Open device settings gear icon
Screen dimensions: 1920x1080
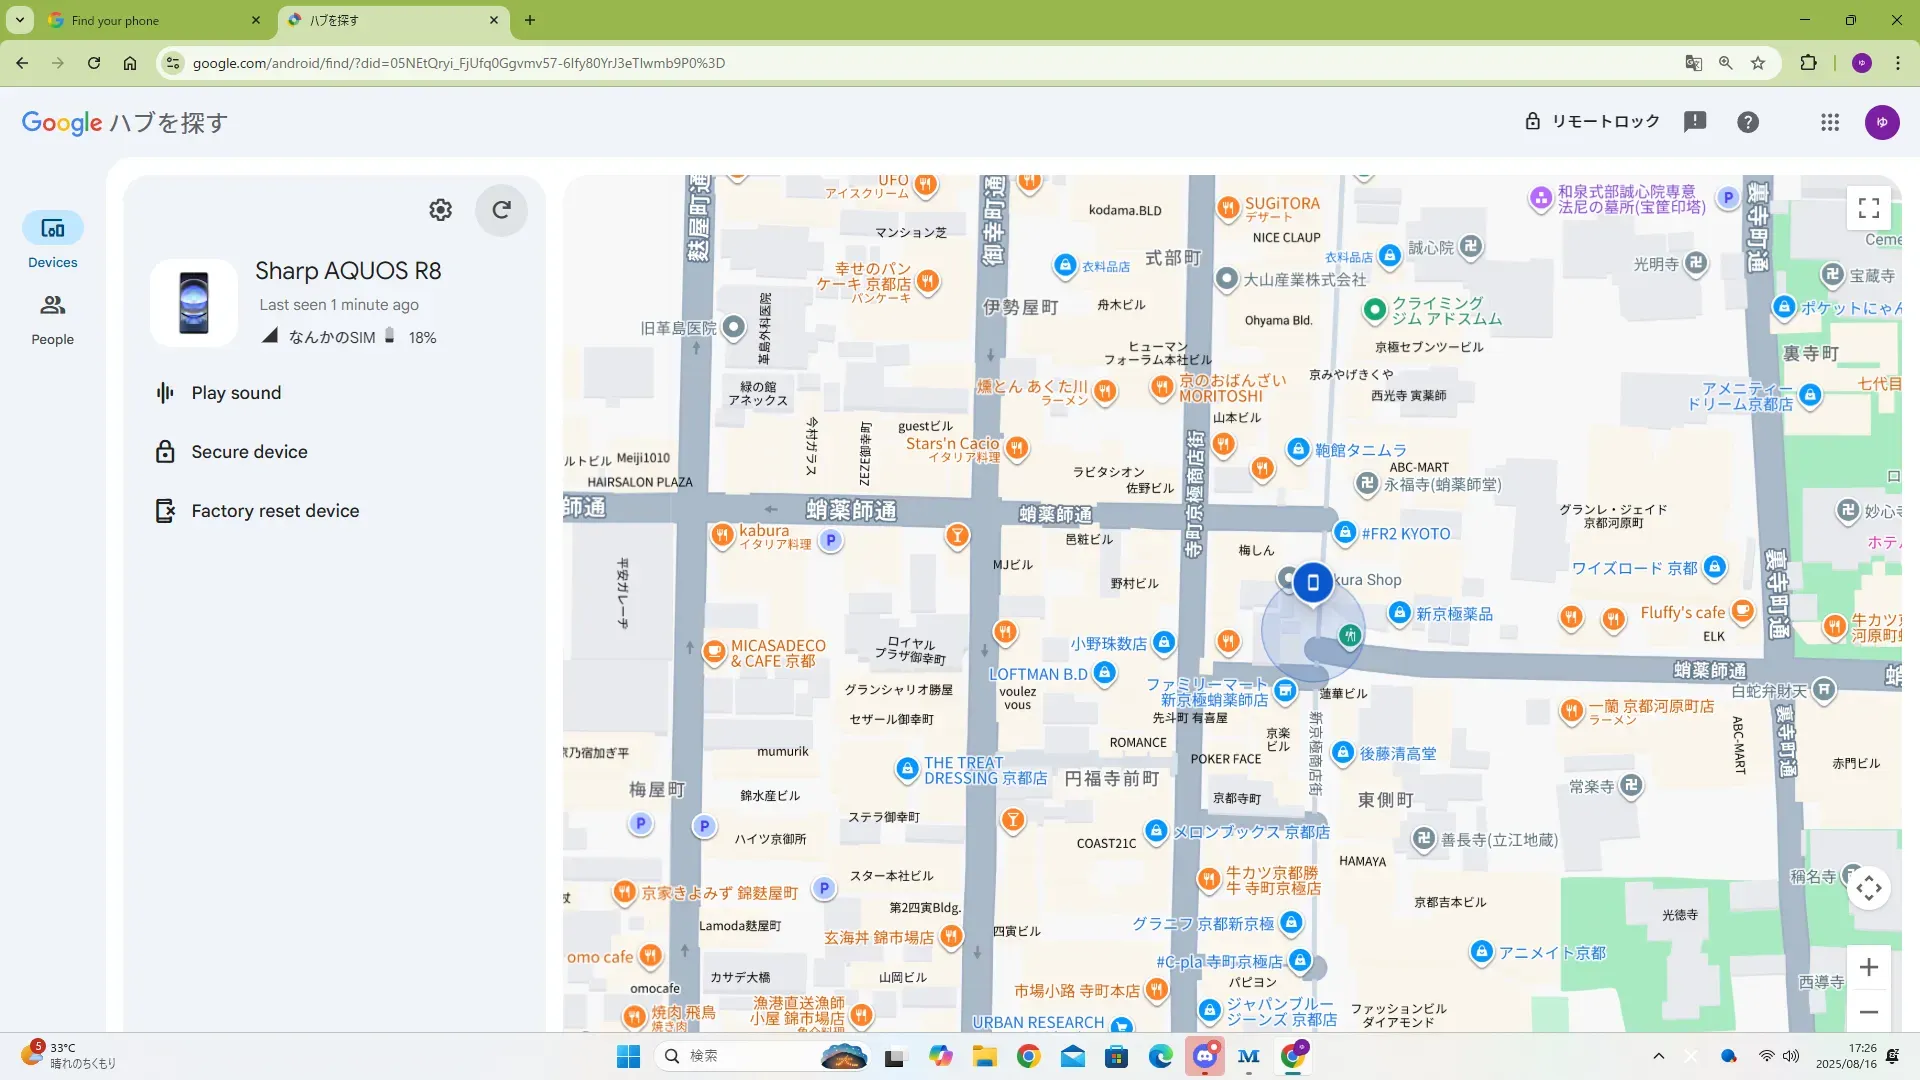pos(440,210)
